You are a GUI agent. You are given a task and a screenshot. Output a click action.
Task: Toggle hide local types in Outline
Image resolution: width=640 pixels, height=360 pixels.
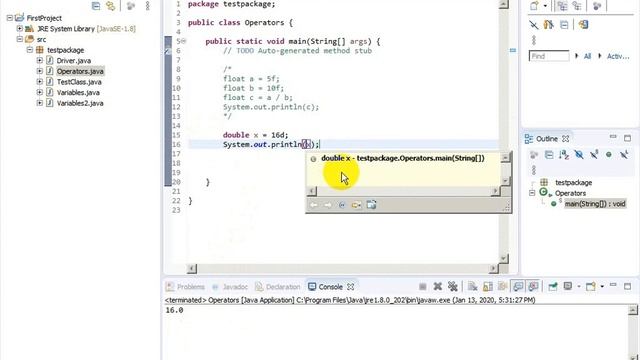coord(624,155)
